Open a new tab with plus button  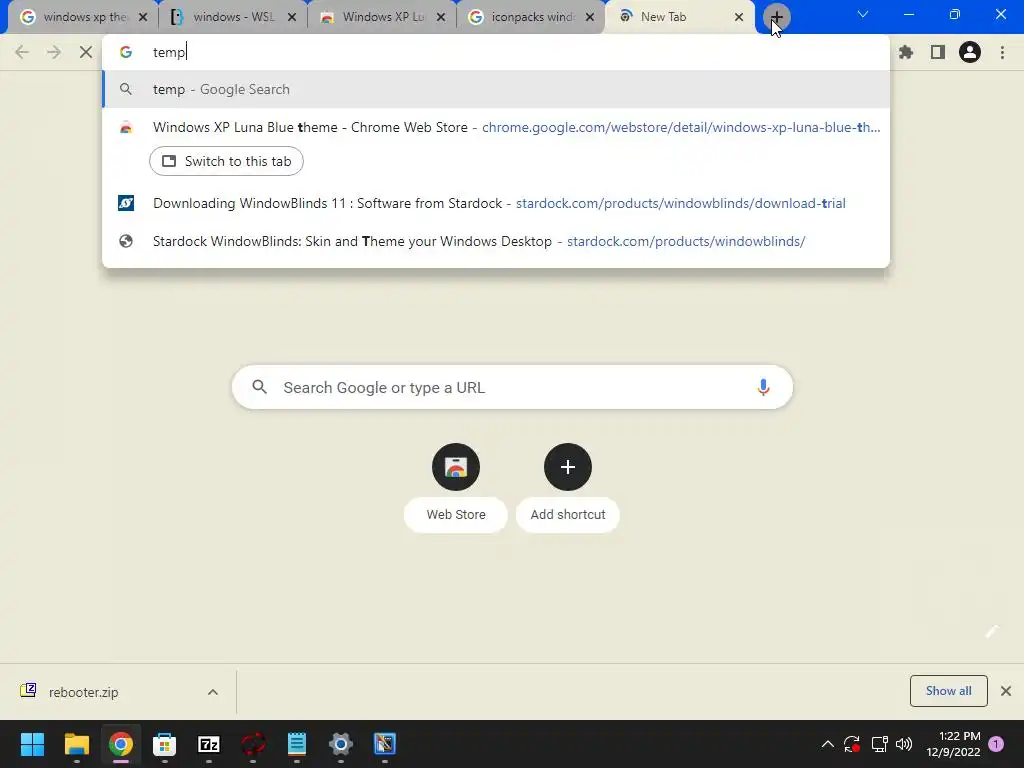pos(776,17)
